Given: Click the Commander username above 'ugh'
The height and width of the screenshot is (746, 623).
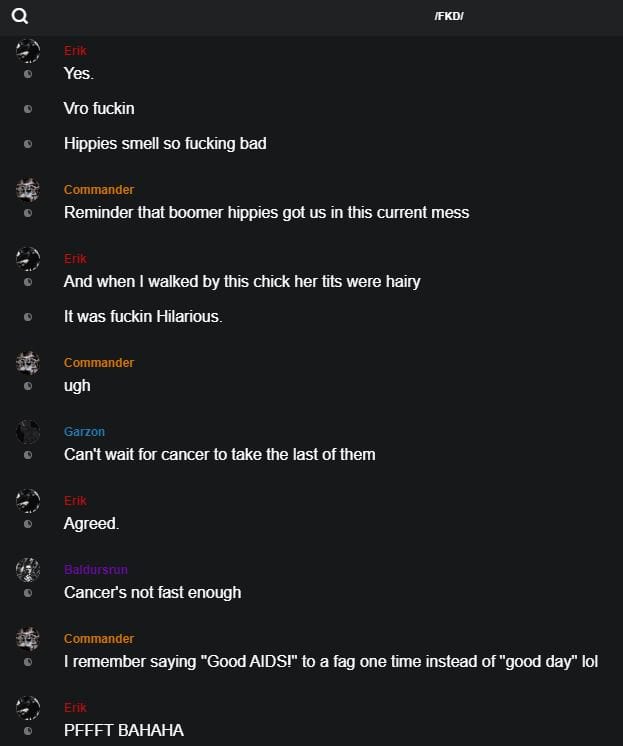Looking at the screenshot, I should pyautogui.click(x=98, y=363).
